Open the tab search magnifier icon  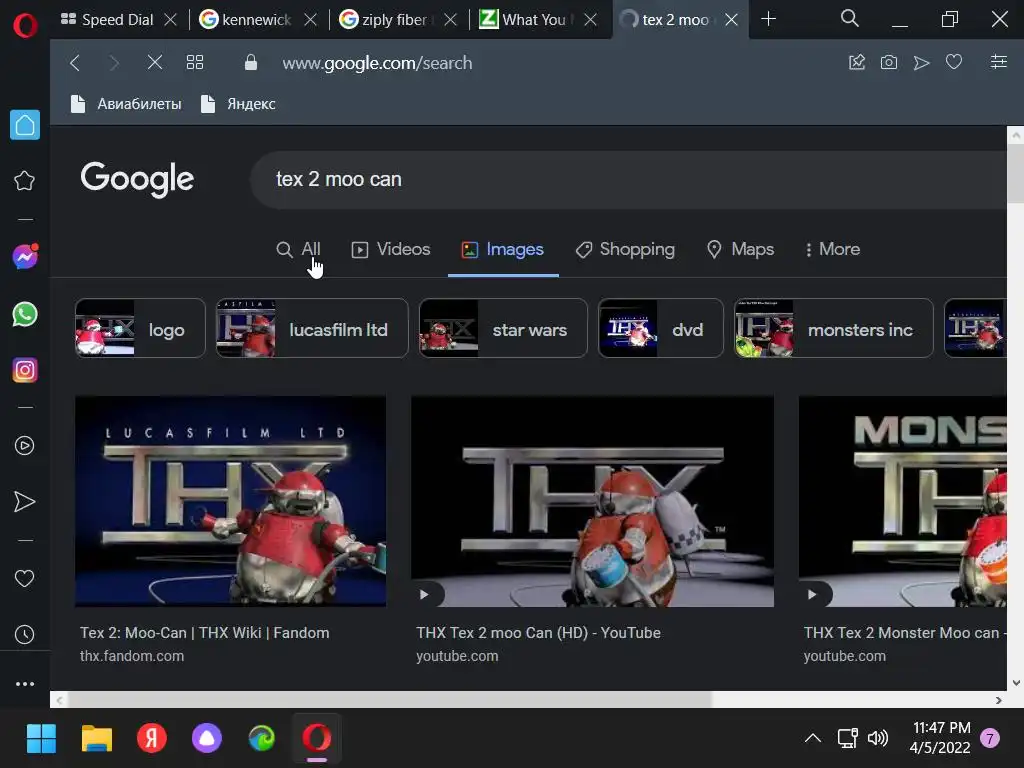pos(850,18)
